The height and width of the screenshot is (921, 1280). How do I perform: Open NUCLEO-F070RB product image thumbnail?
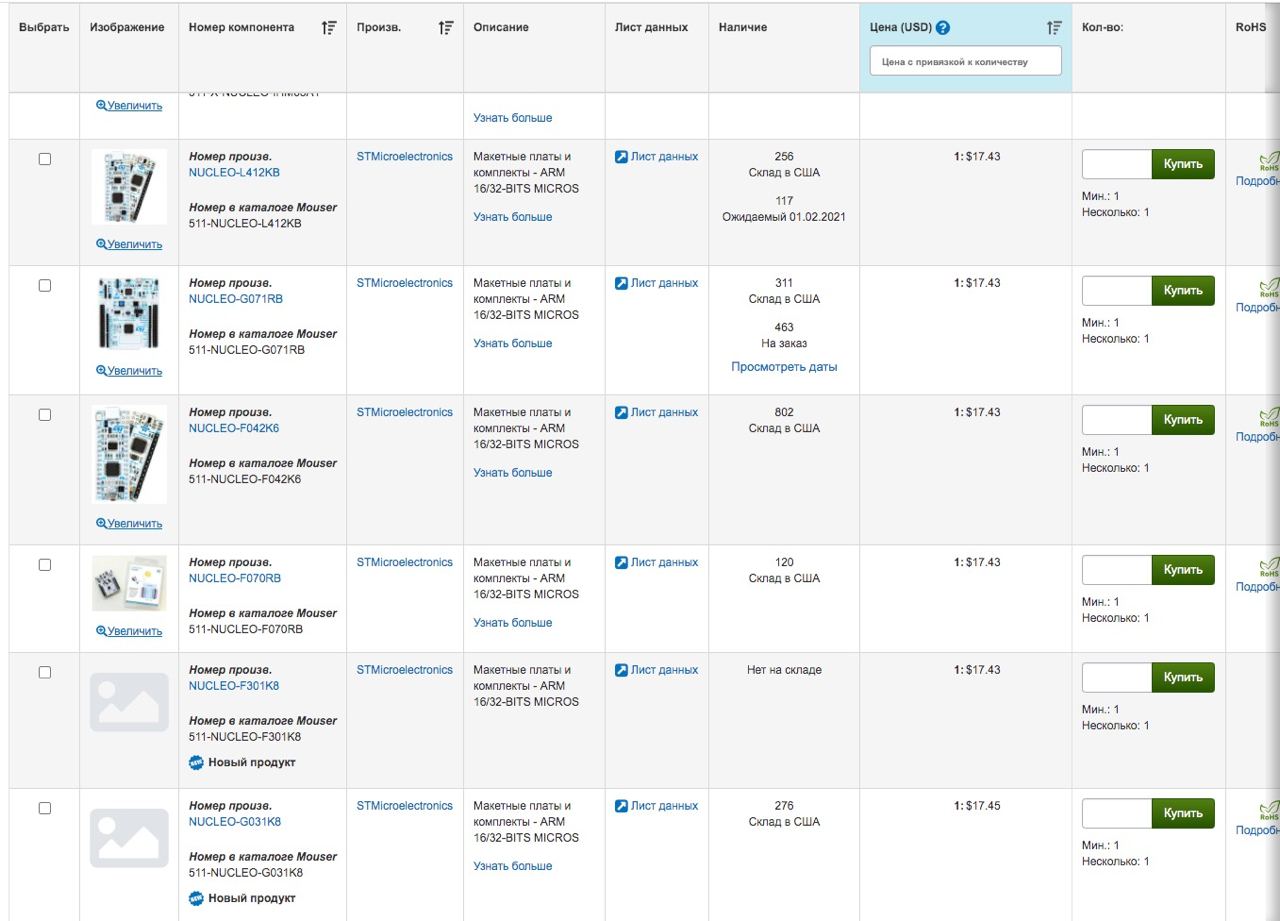(129, 583)
